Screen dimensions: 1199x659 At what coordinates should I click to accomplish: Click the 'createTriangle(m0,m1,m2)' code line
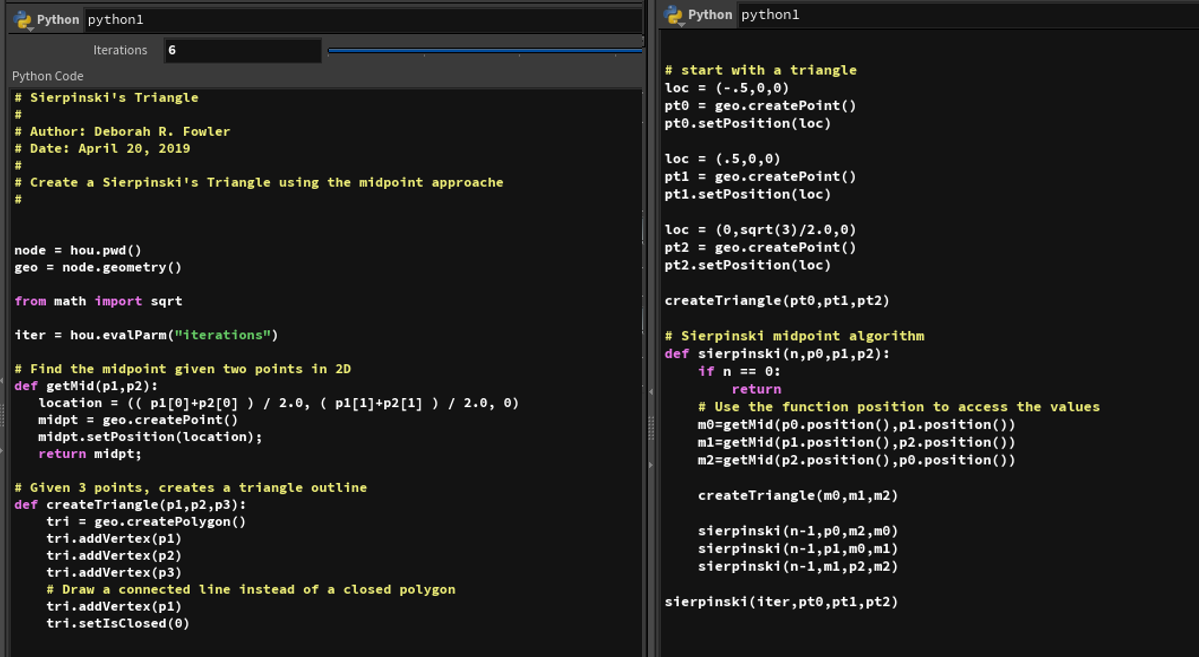coord(797,495)
